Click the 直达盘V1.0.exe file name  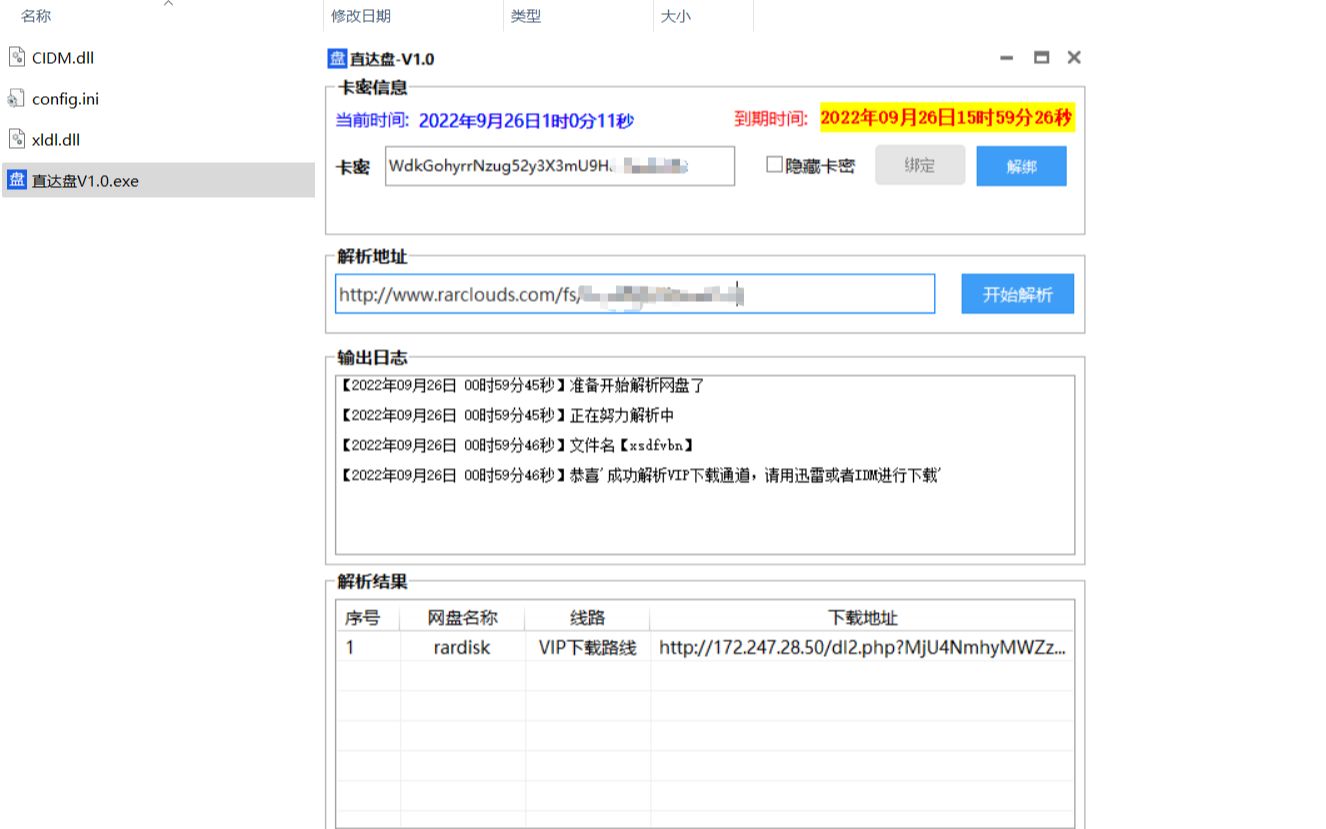(85, 181)
